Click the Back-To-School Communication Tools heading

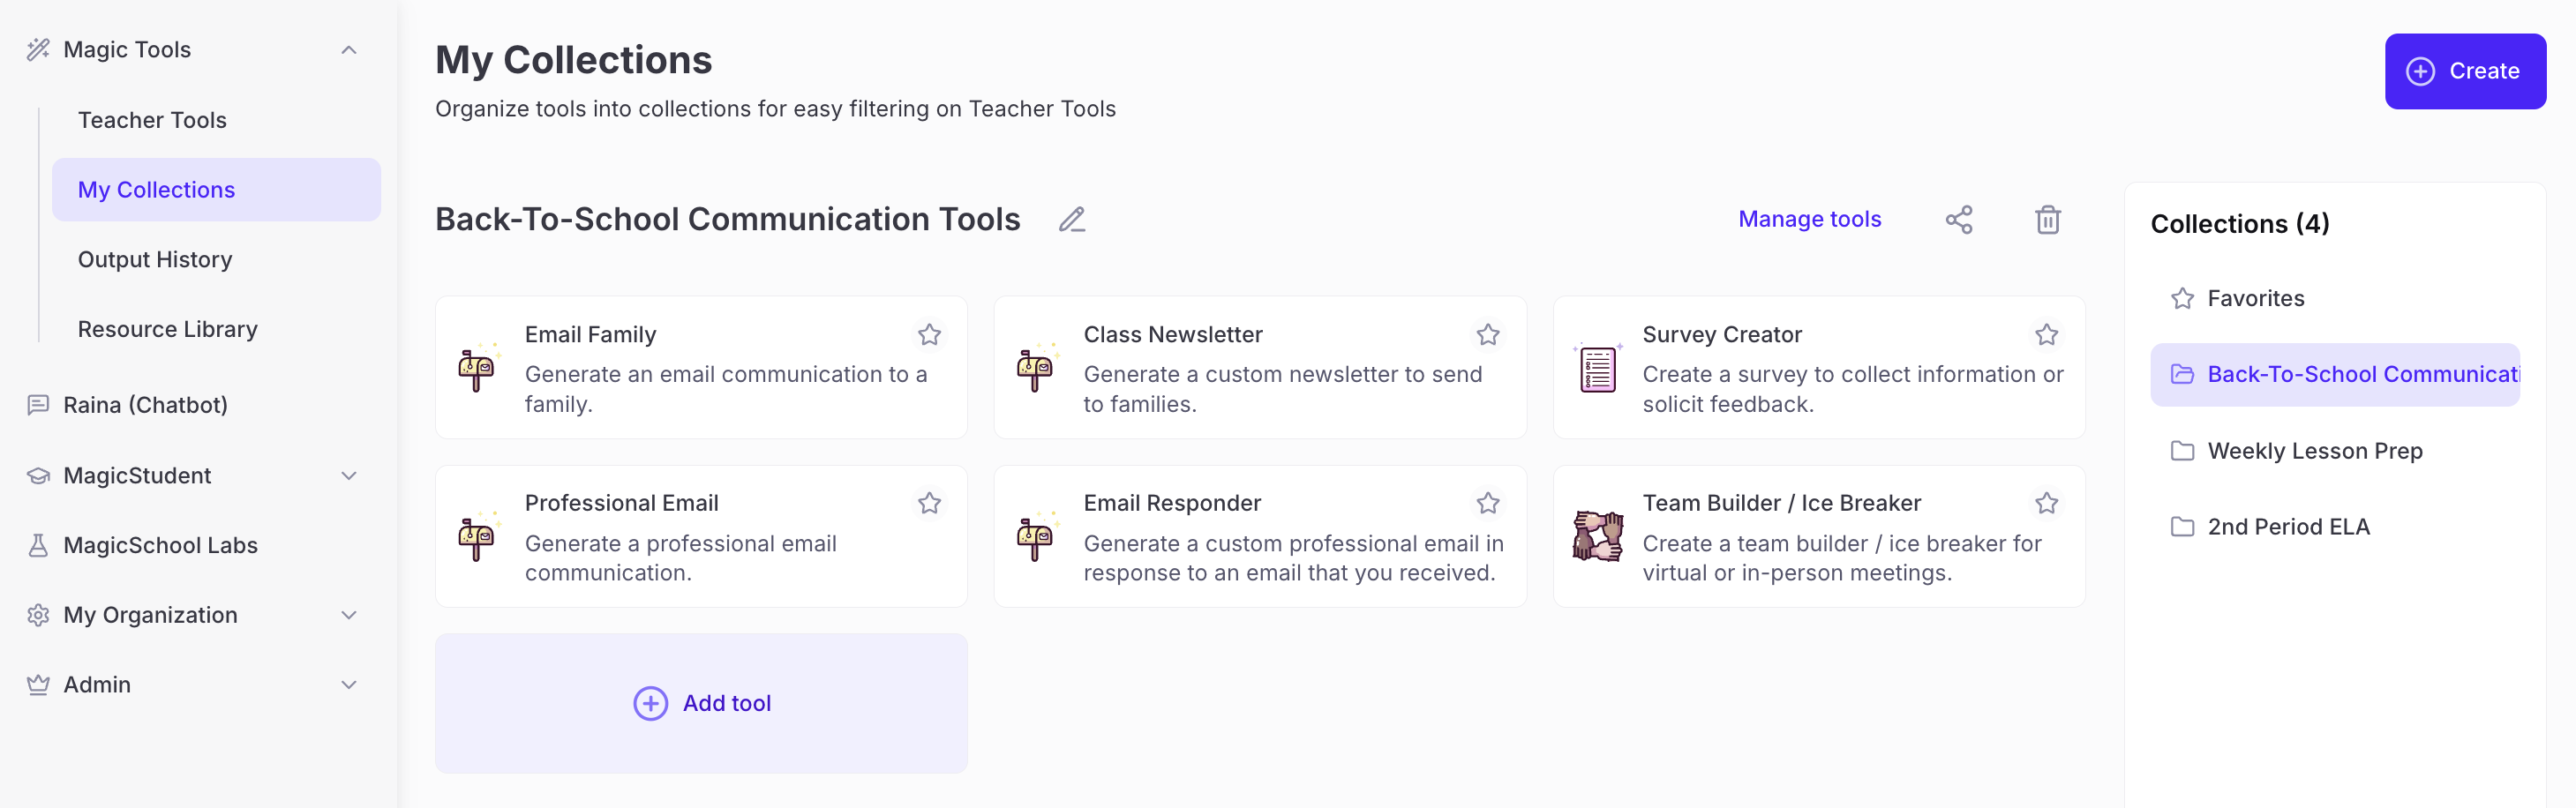[x=727, y=219]
